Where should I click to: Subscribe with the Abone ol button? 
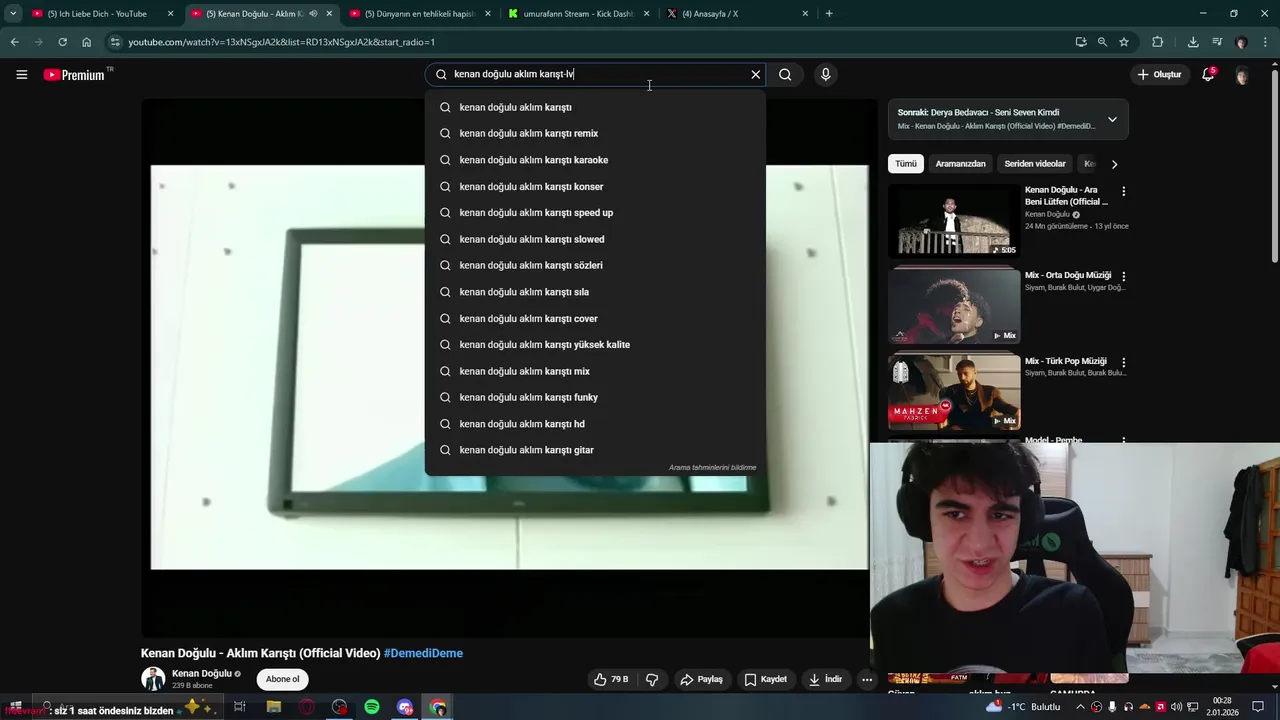(282, 679)
